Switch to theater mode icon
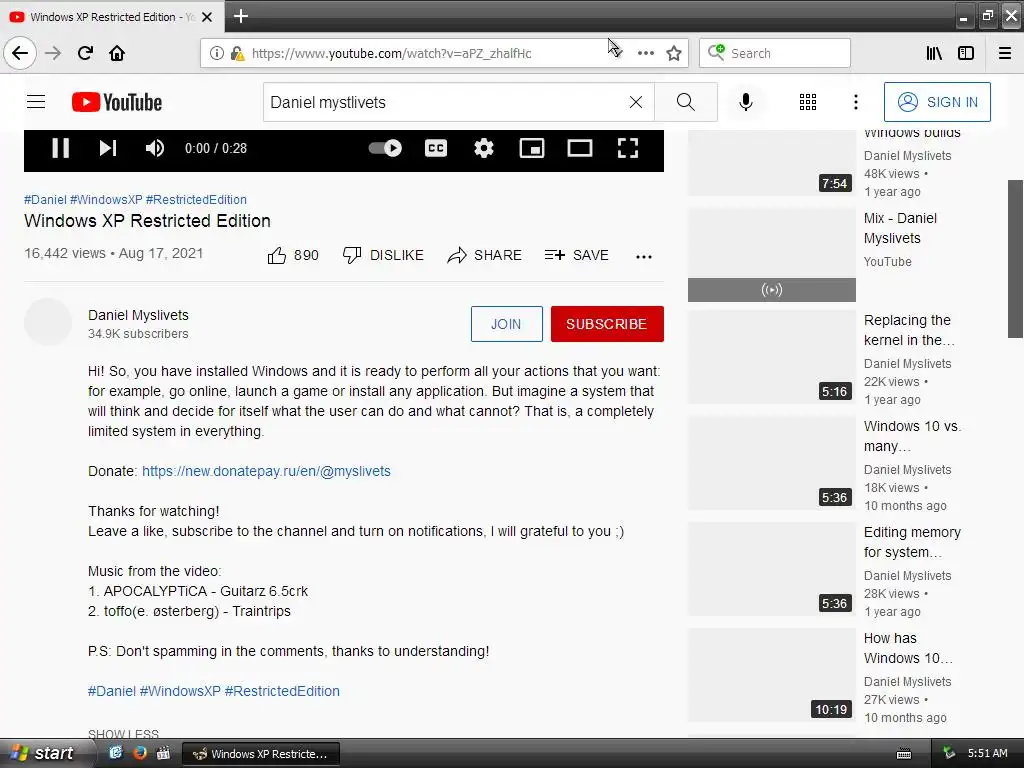This screenshot has height=768, width=1024. tap(579, 148)
